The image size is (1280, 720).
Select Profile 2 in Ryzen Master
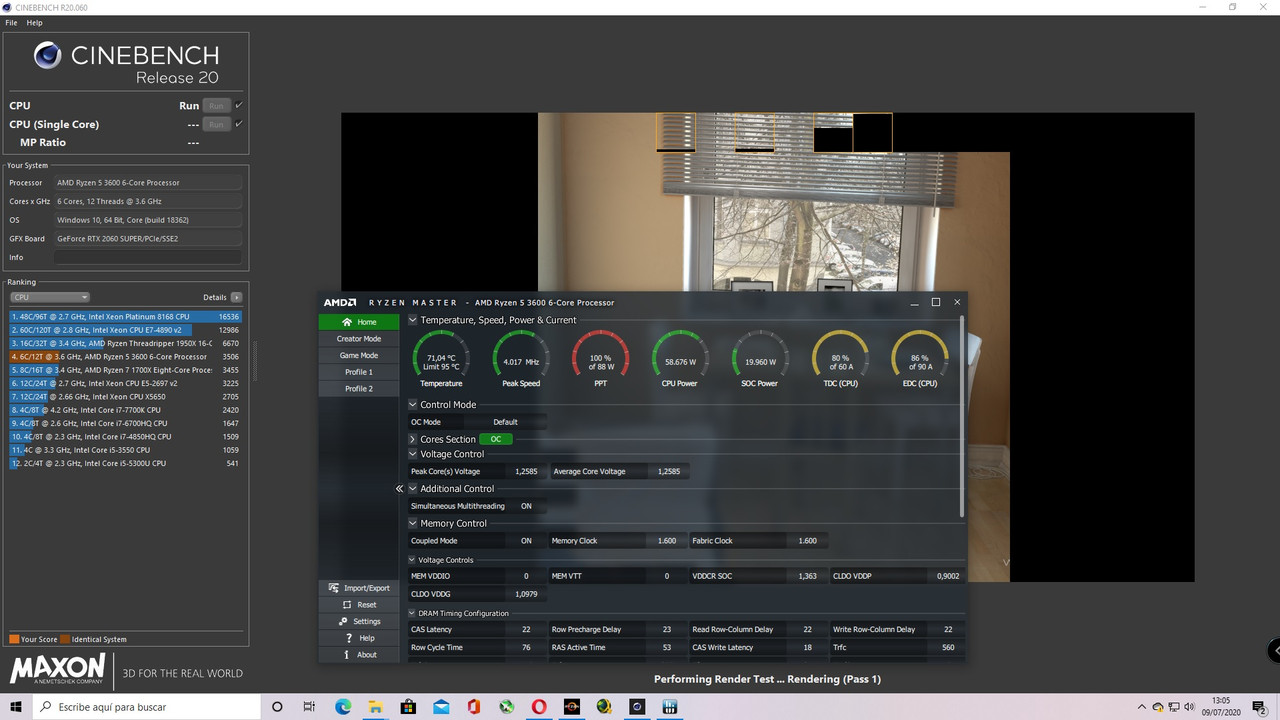(x=358, y=388)
